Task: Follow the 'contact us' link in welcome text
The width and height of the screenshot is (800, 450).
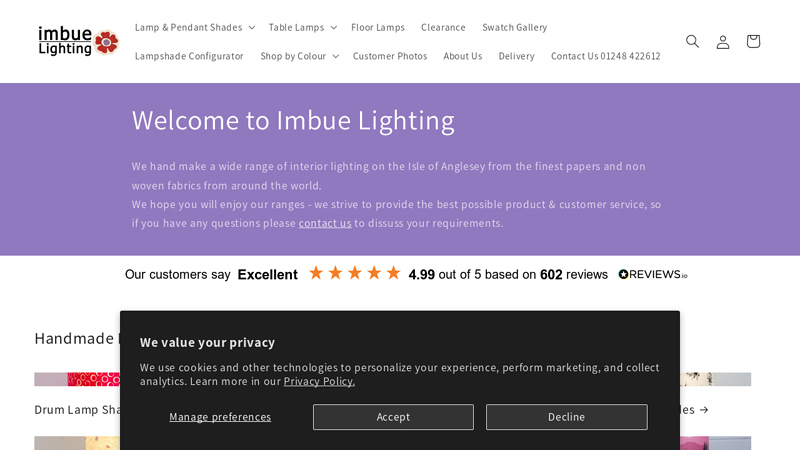Action: pos(325,223)
